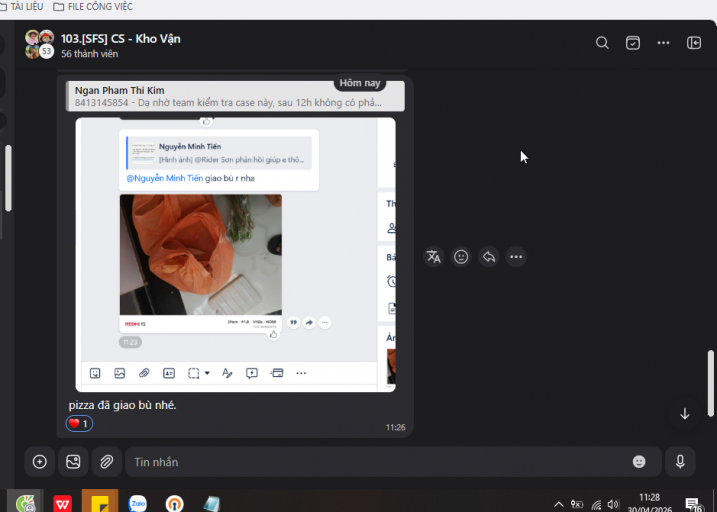Add an emoji reaction to the message
This screenshot has width=717, height=512.
point(461,257)
